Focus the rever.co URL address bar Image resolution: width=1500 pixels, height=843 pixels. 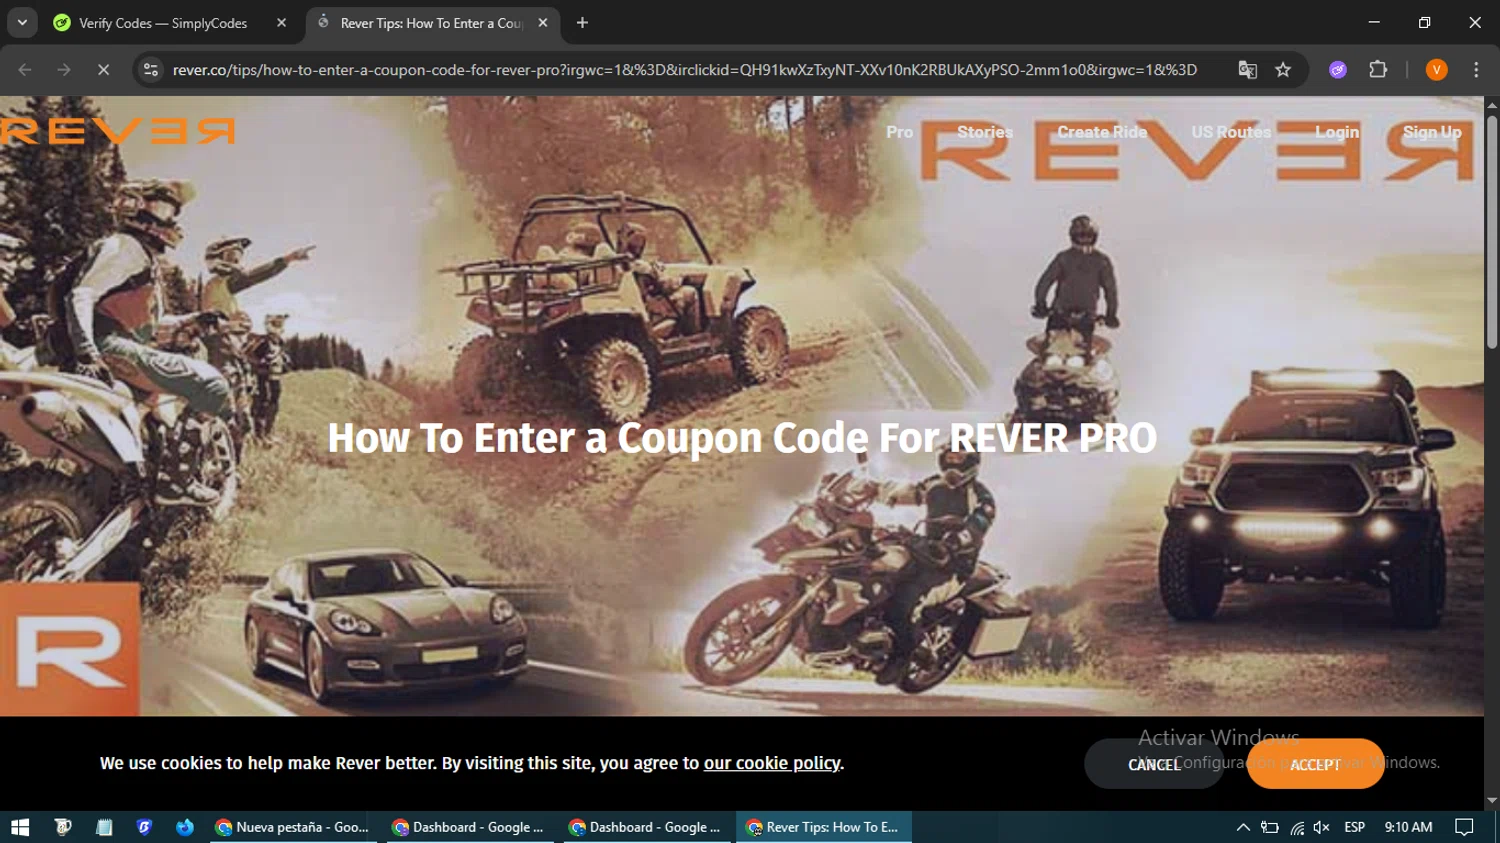click(684, 70)
